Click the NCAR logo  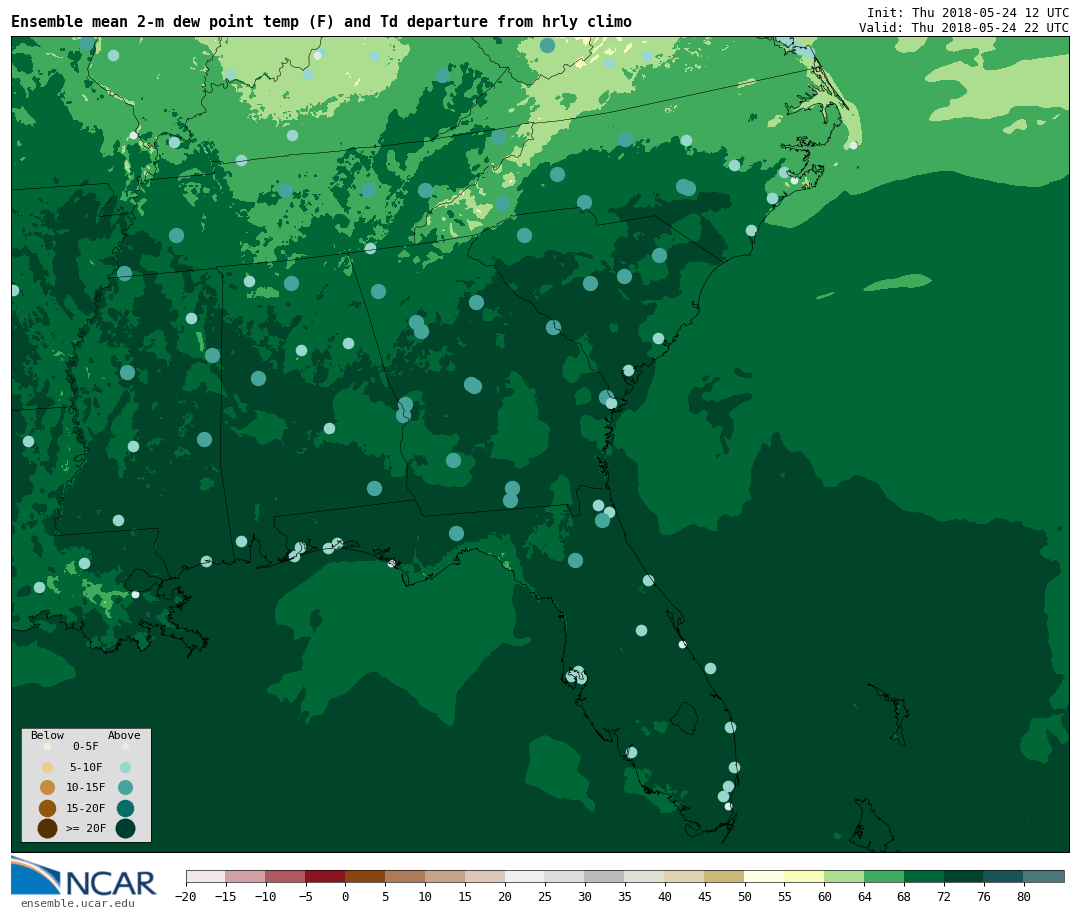pos(84,876)
